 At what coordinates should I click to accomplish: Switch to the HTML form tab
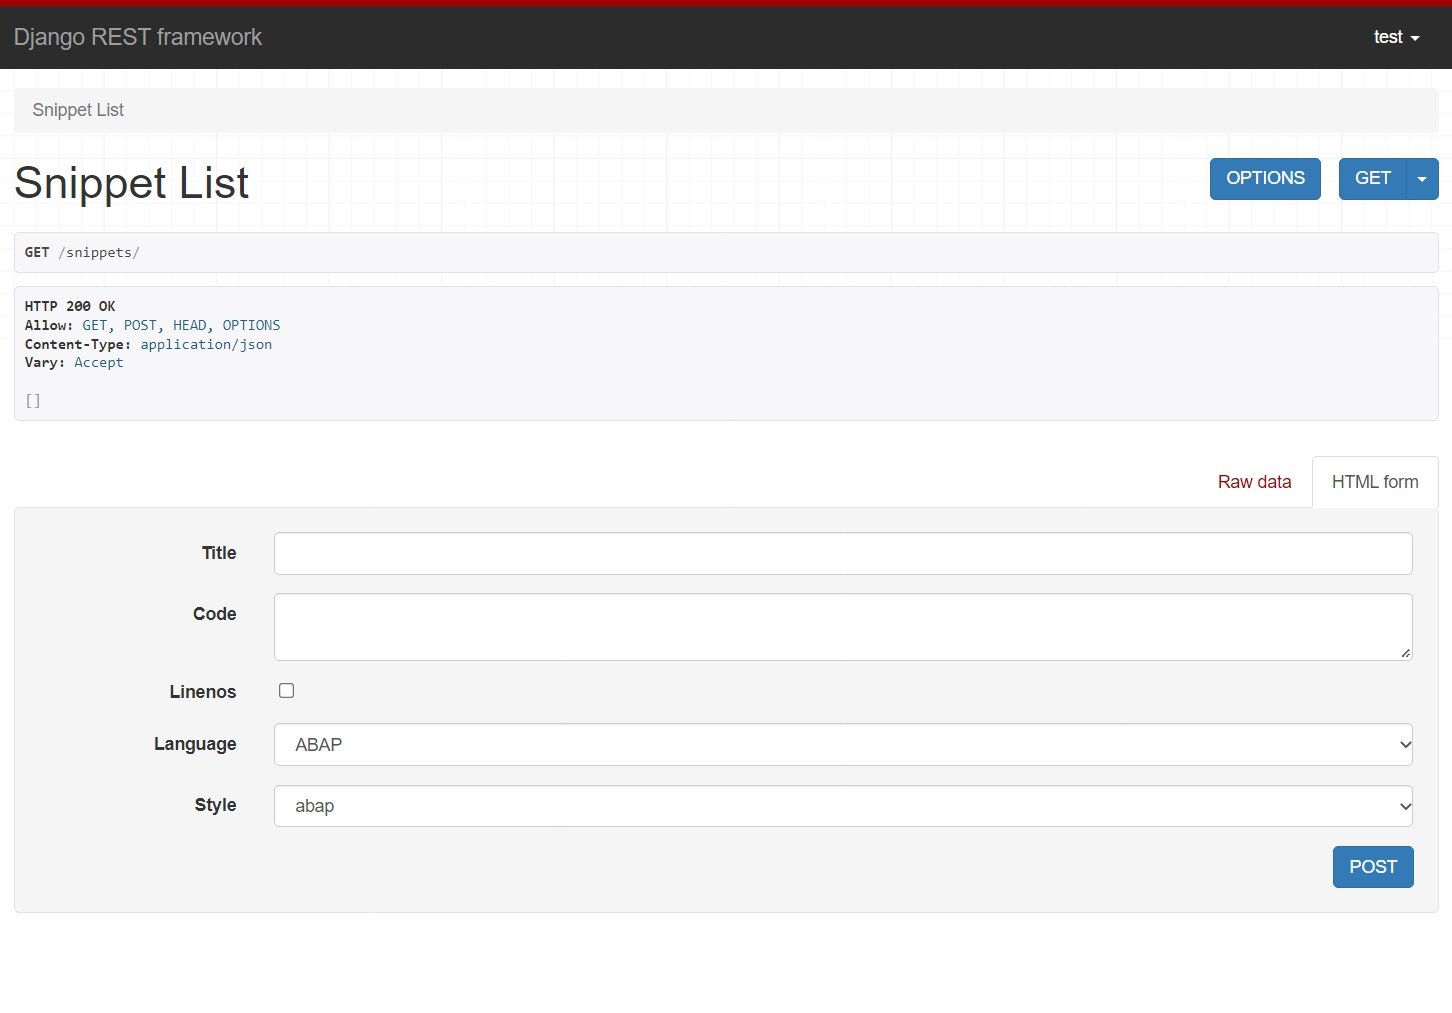1375,482
